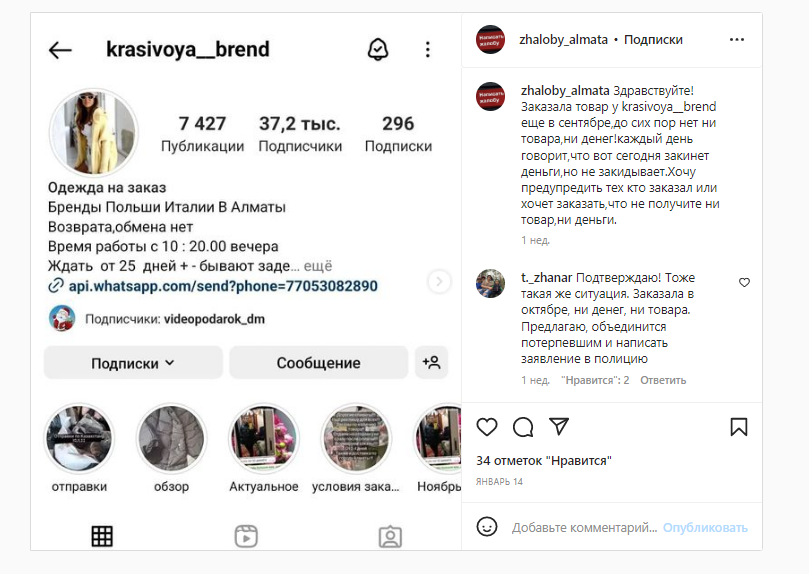The width and height of the screenshot is (809, 574).
Task: Like the t._zhanar comment
Action: [744, 283]
